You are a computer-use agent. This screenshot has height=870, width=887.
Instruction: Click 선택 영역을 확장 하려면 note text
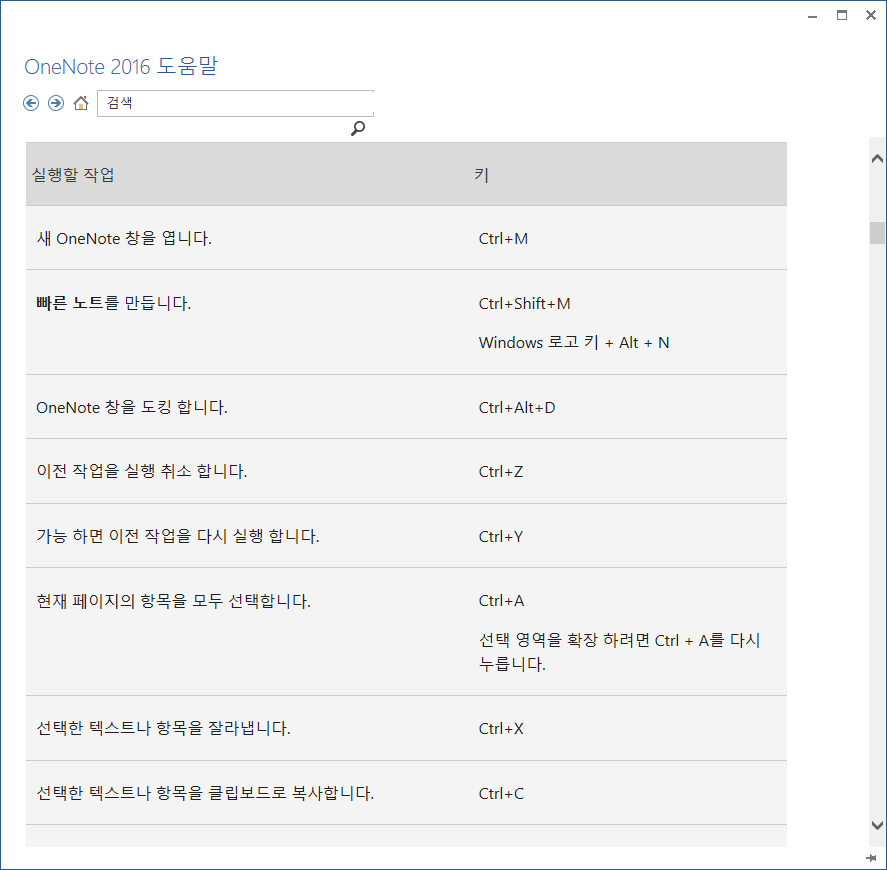pos(619,652)
